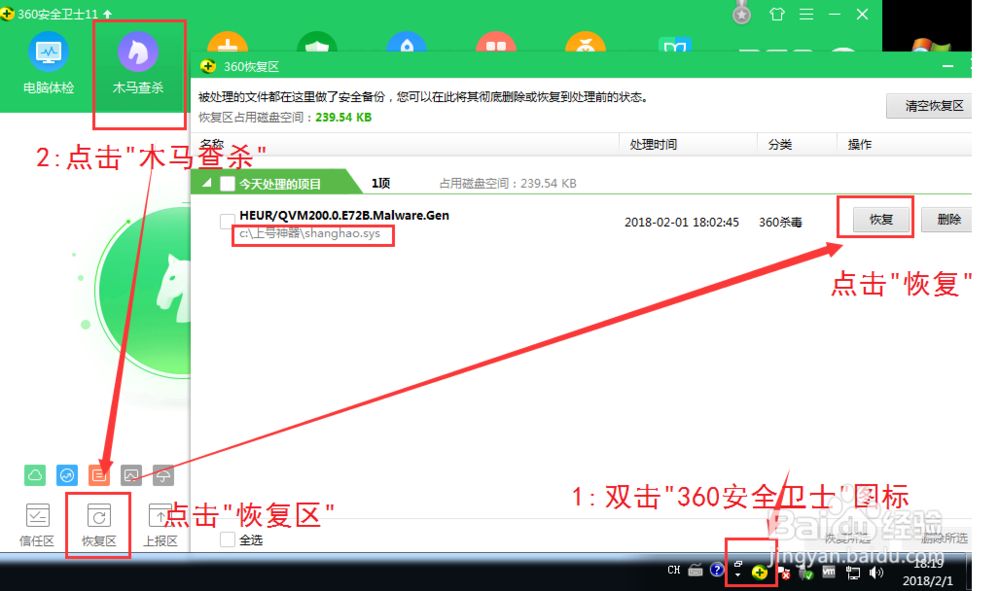1000x591 pixels.
Task: Open the 电脑体检 computer checkup tab
Action: point(49,66)
